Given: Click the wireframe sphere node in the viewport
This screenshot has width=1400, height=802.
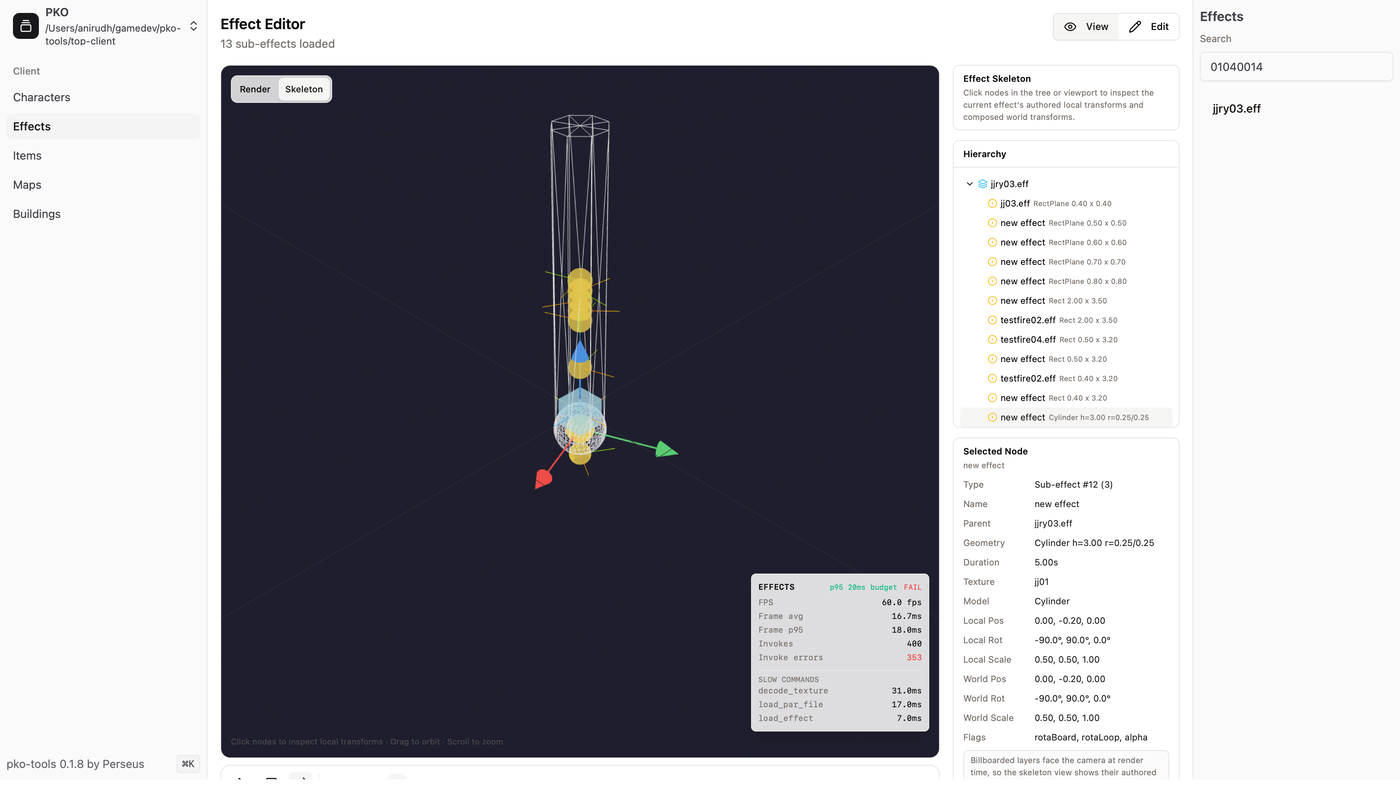Looking at the screenshot, I should tap(580, 430).
